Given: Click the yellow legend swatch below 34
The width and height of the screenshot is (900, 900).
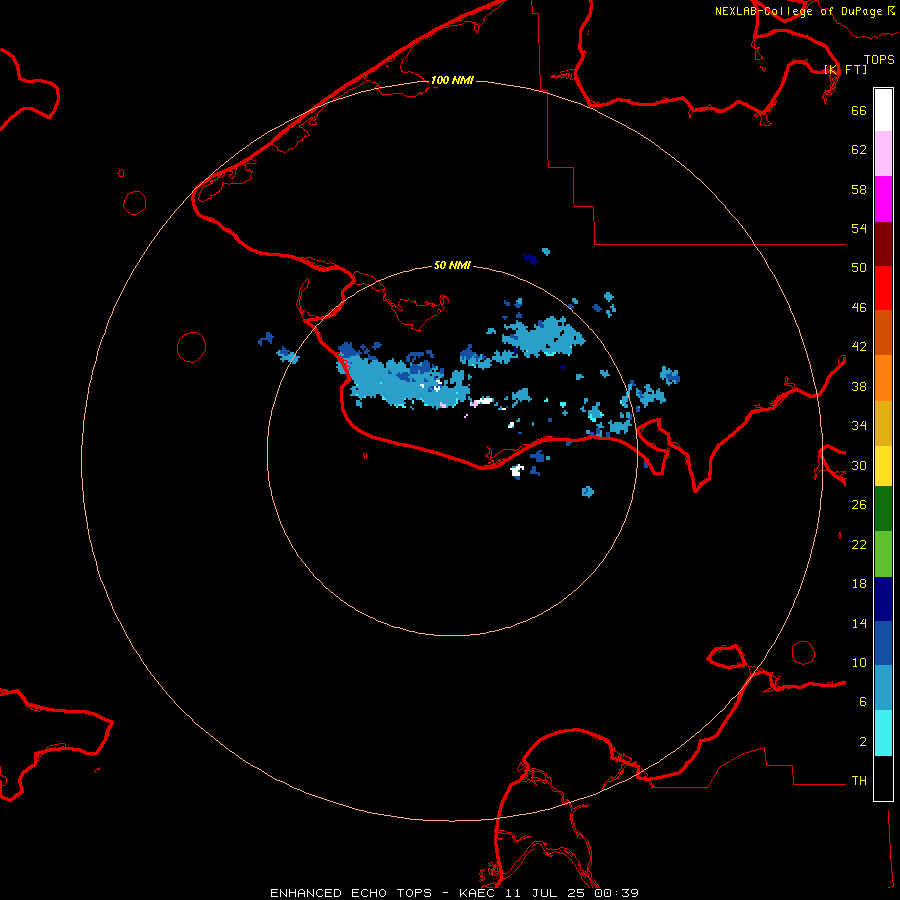Looking at the screenshot, I should pyautogui.click(x=883, y=465).
